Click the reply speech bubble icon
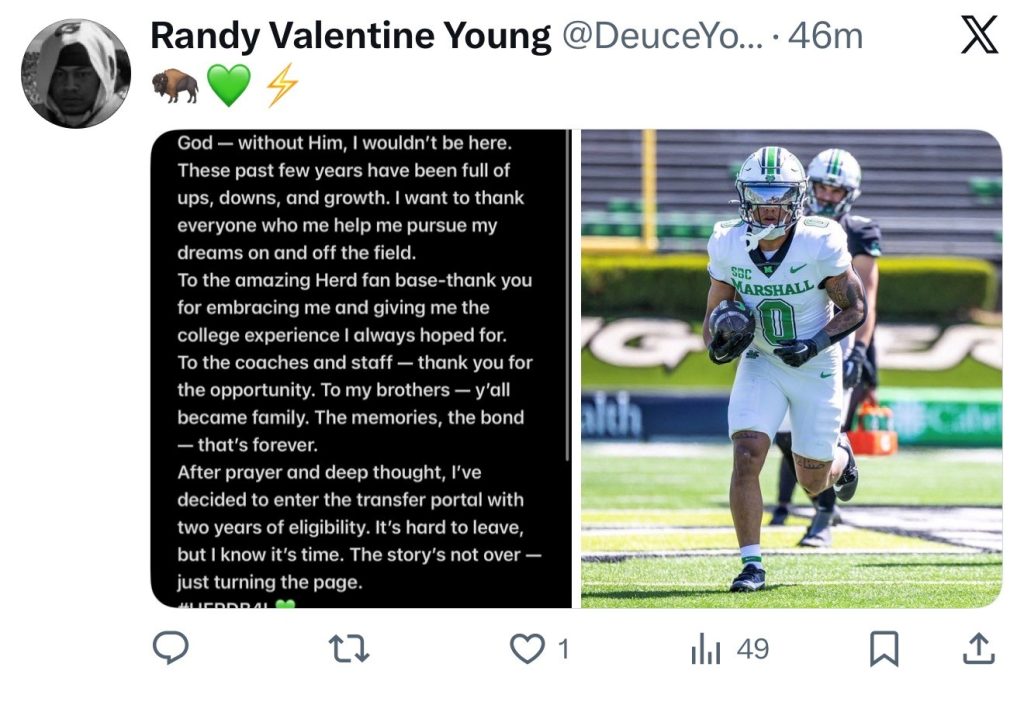1024x726 pixels. click(x=171, y=648)
